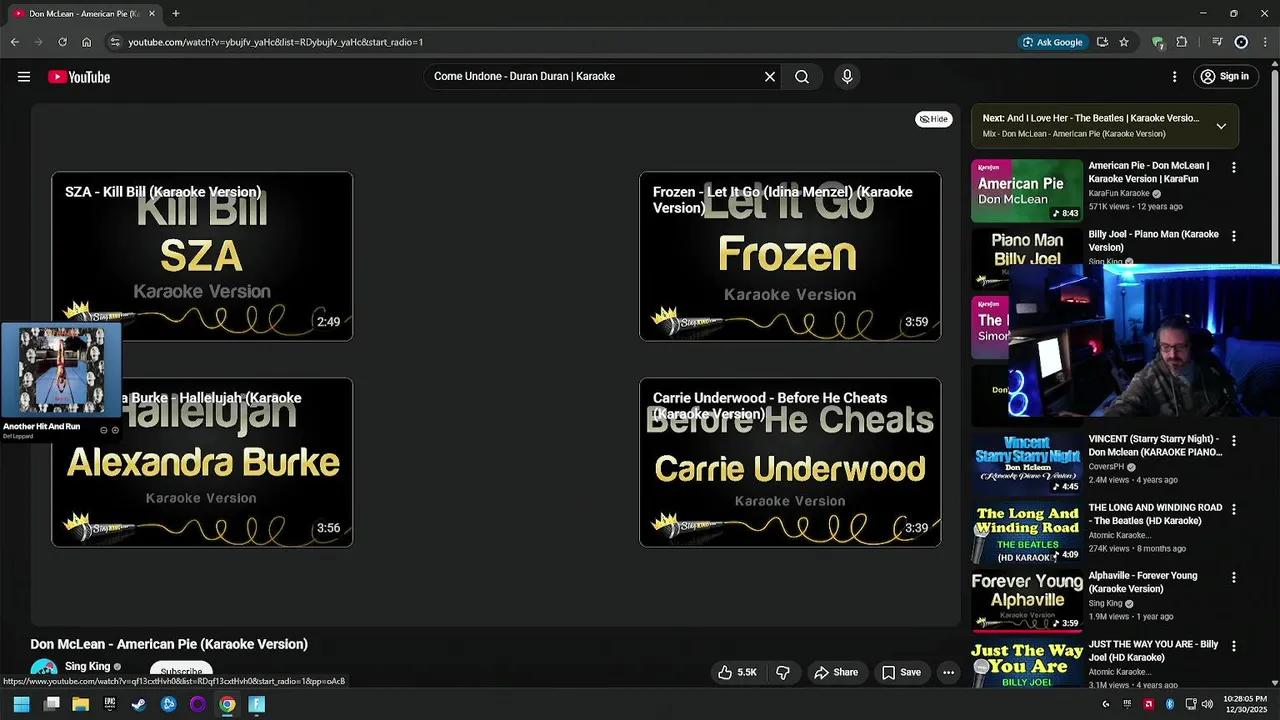Viewport: 1280px width, 720px height.
Task: Bookmark this page with star
Action: (x=1124, y=42)
